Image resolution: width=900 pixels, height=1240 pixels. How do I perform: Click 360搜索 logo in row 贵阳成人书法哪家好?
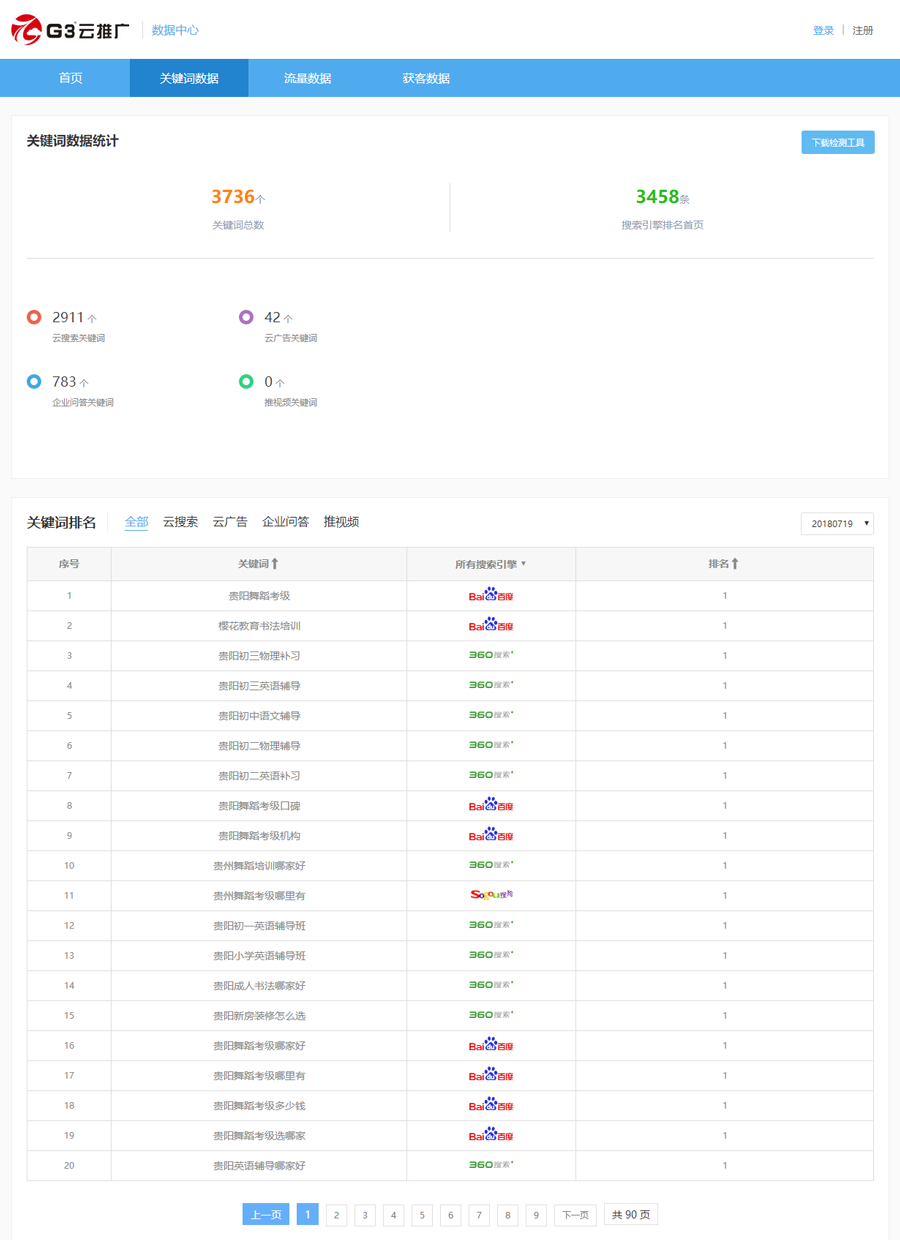tap(491, 985)
